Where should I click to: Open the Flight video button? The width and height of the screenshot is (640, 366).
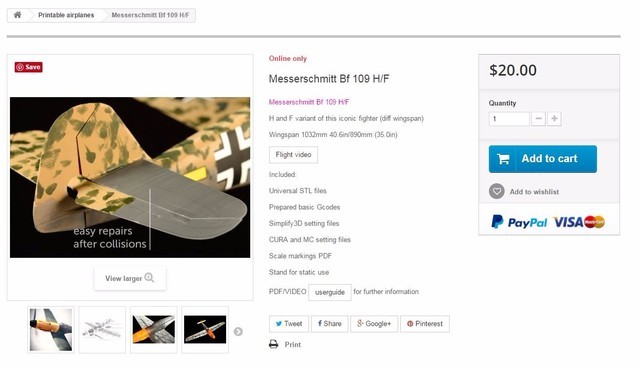(293, 155)
